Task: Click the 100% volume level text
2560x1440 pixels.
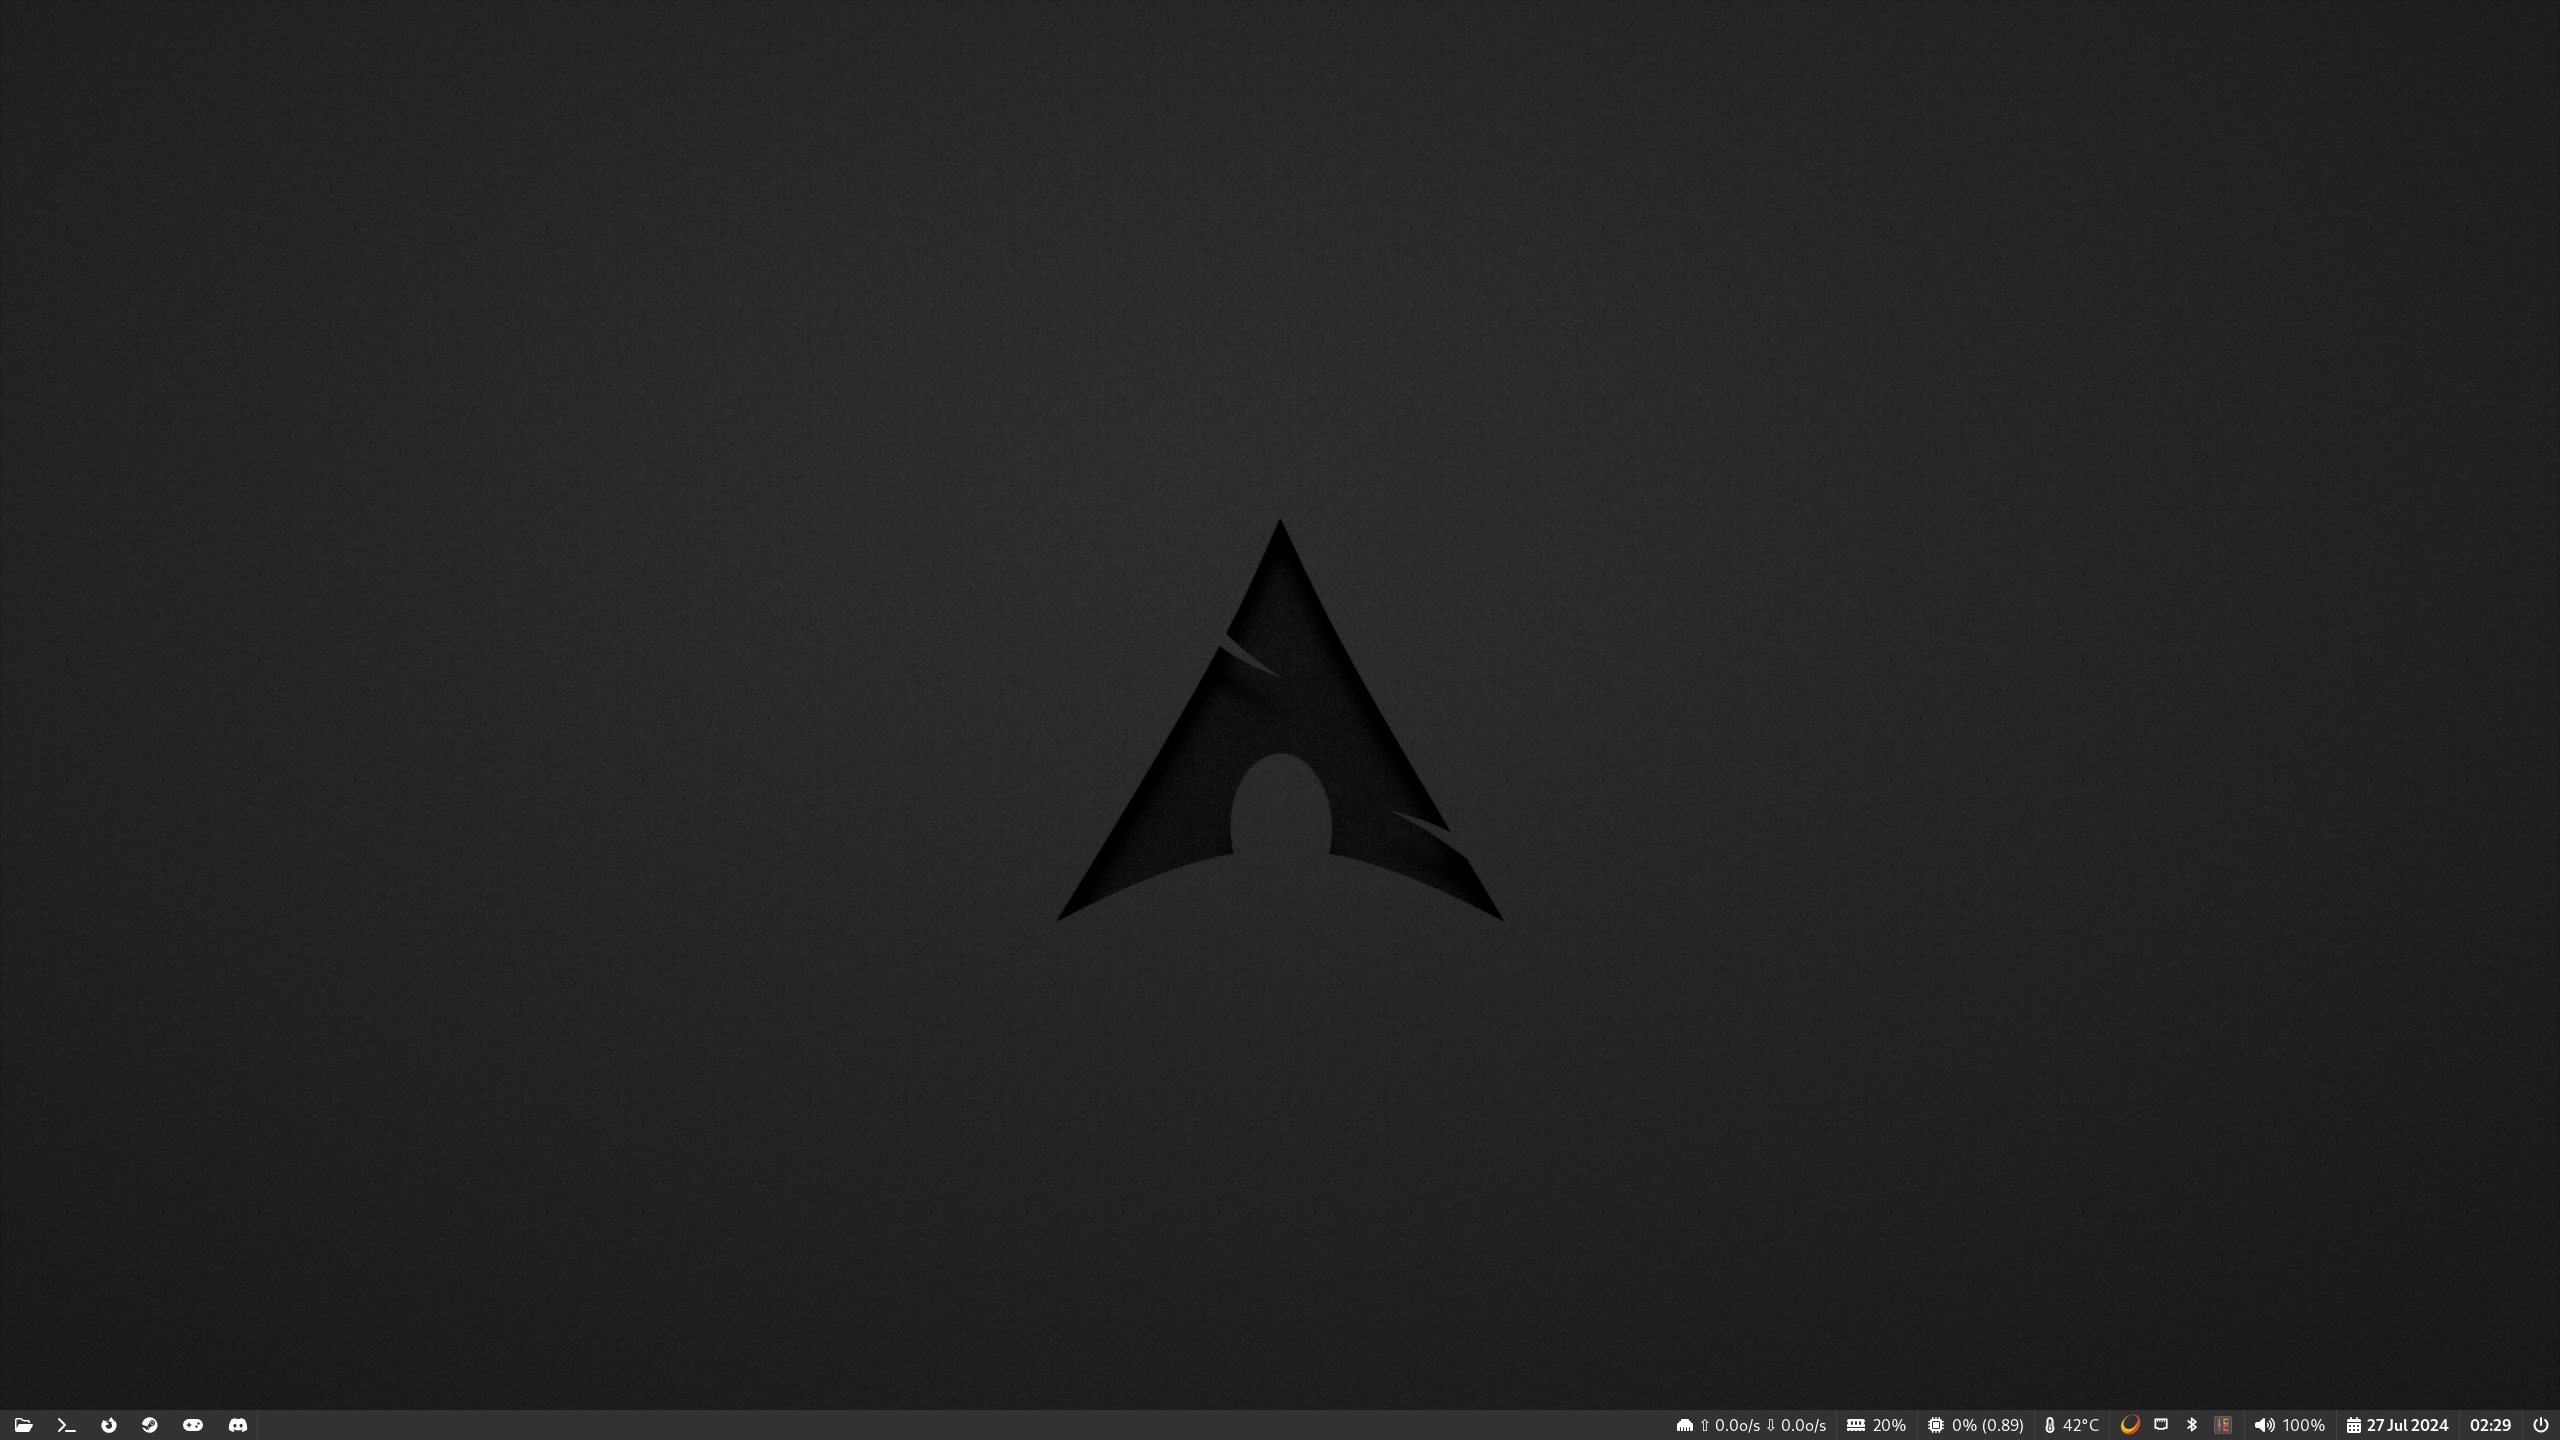Action: (2304, 1425)
